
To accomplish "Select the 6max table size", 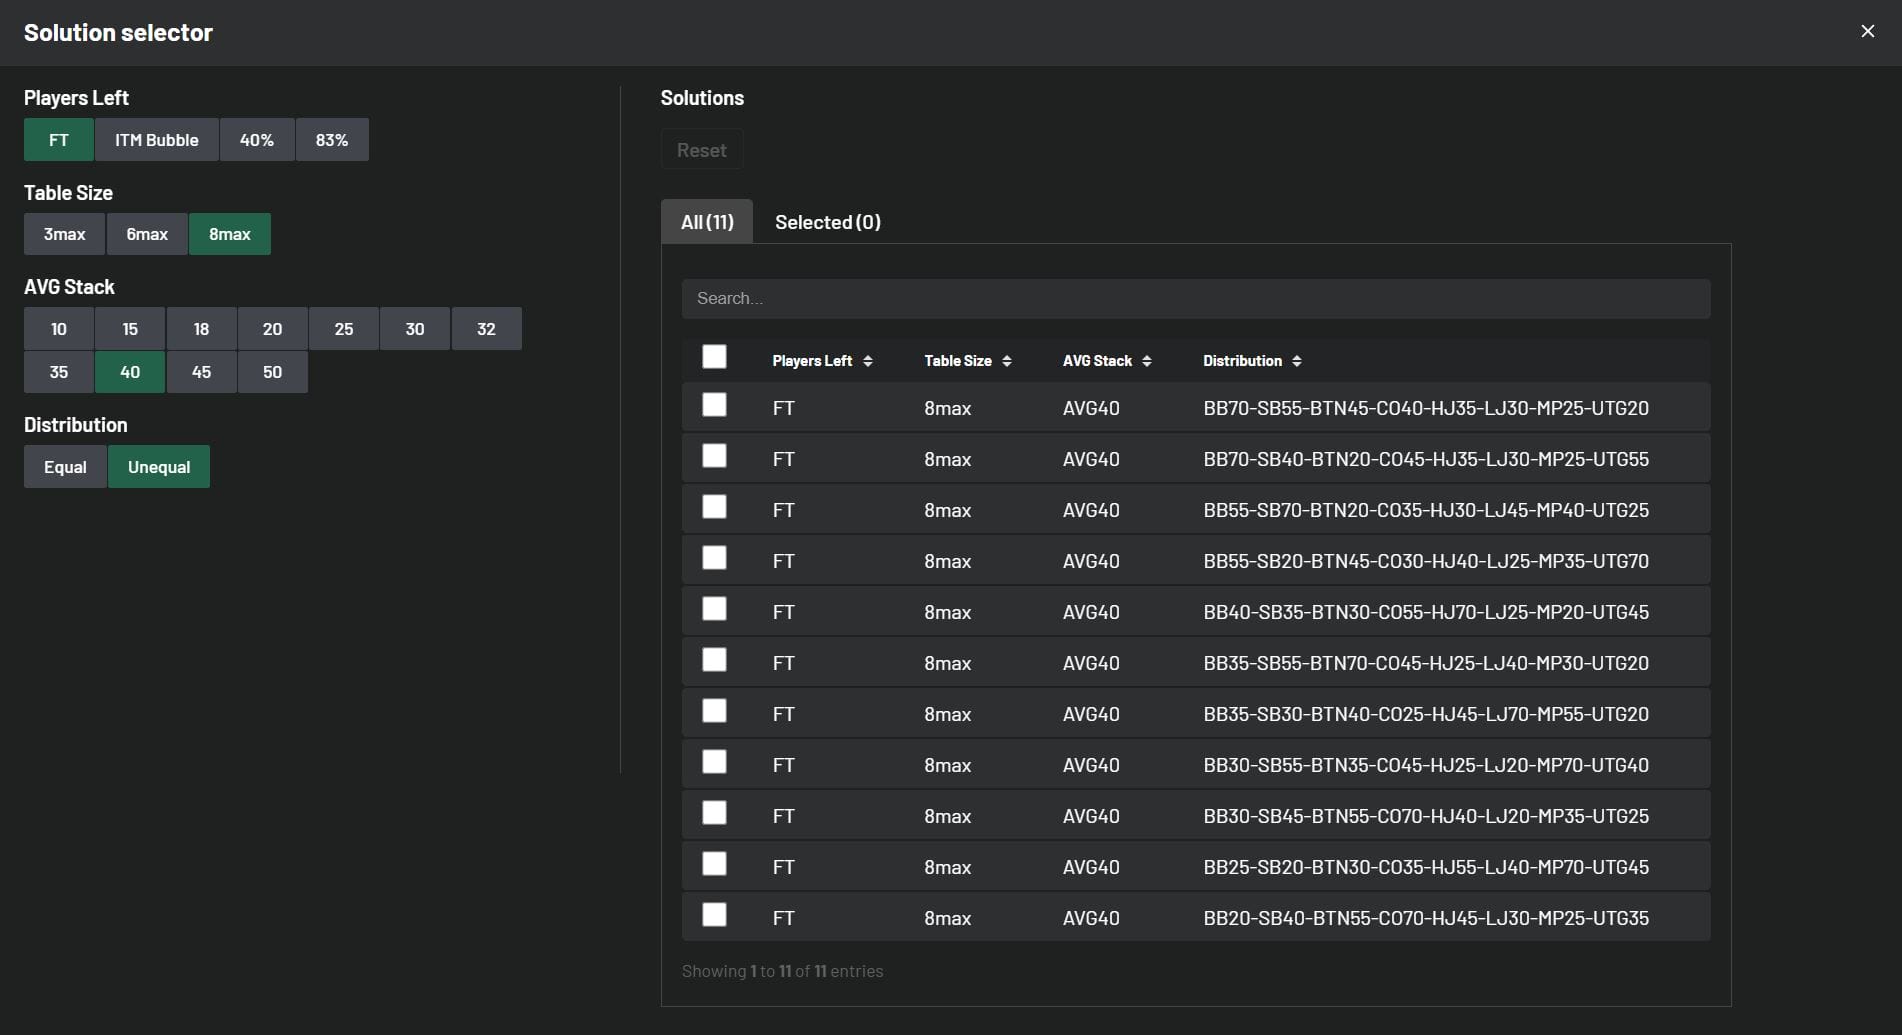I will 147,234.
